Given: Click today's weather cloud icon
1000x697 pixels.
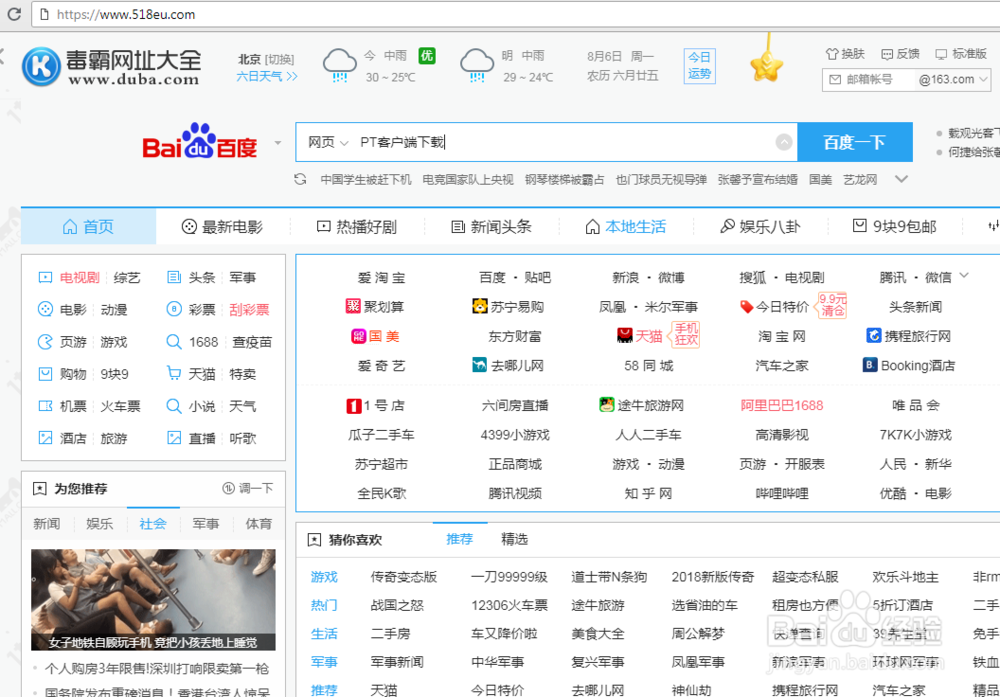Looking at the screenshot, I should point(340,62).
